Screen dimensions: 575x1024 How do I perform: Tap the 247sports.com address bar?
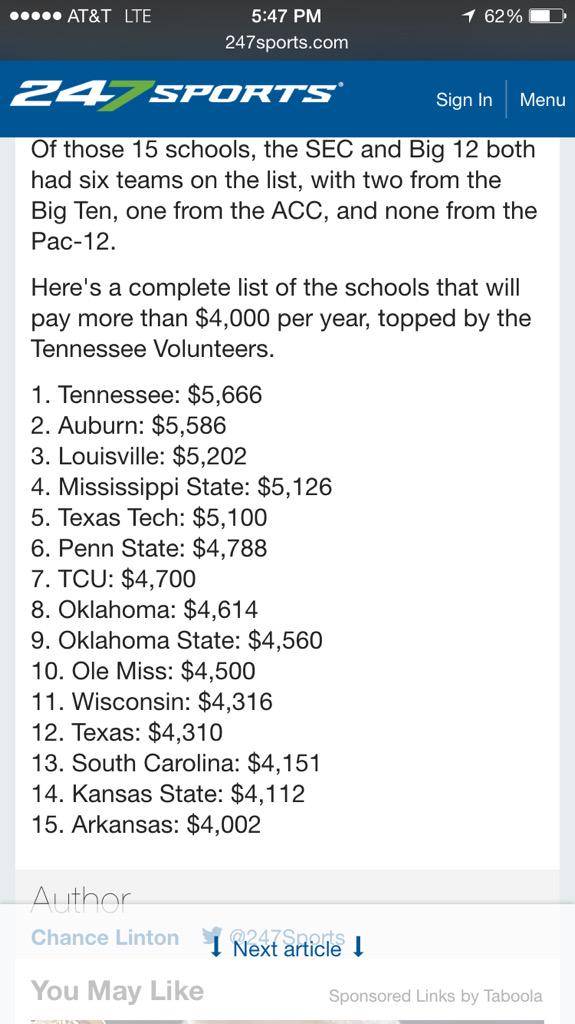[286, 43]
